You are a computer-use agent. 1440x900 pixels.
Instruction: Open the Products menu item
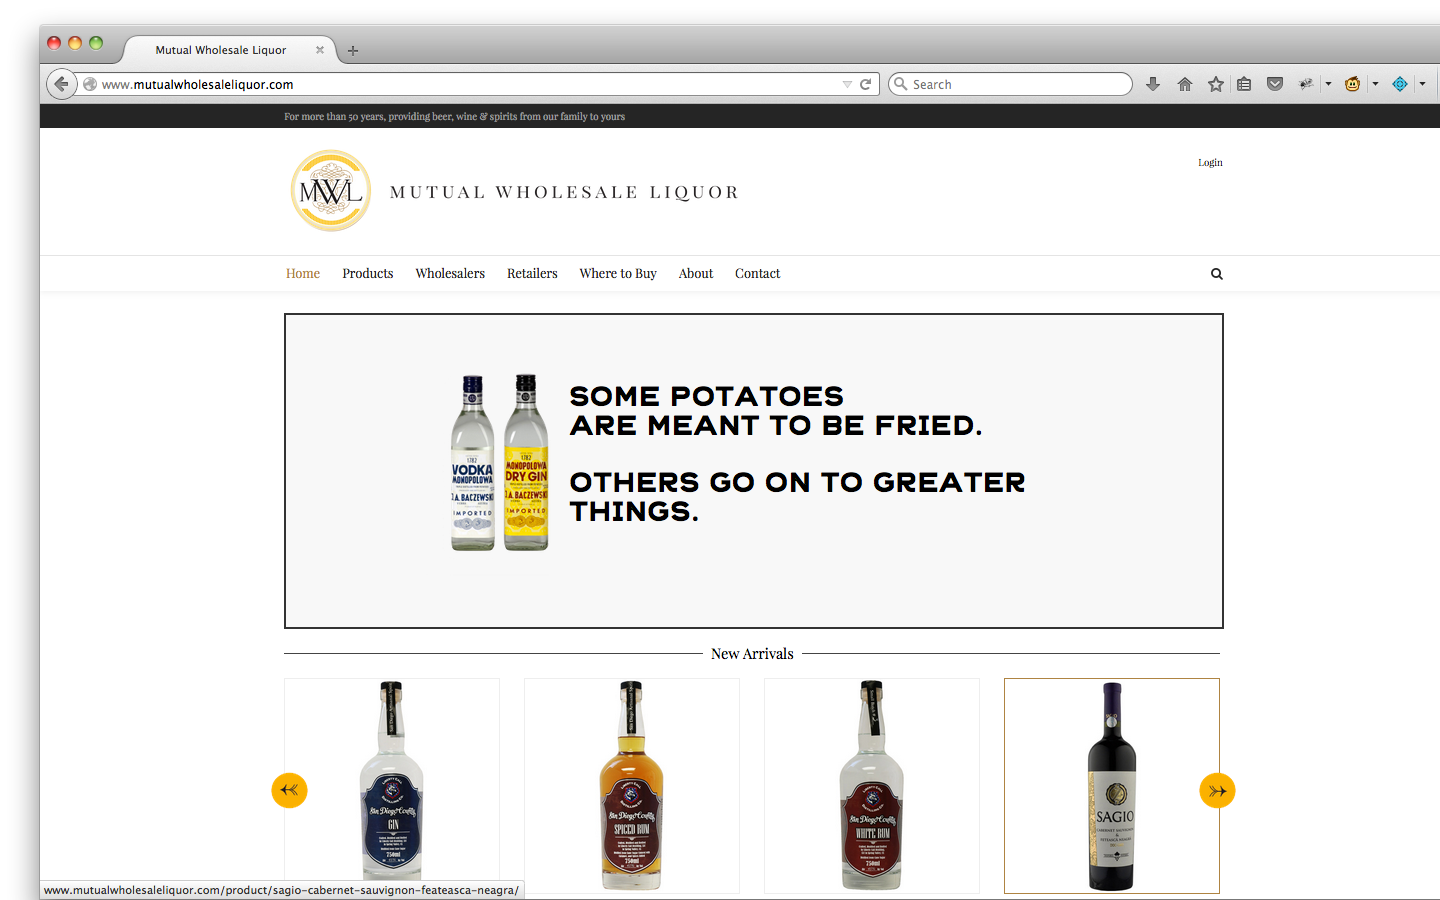(x=368, y=273)
